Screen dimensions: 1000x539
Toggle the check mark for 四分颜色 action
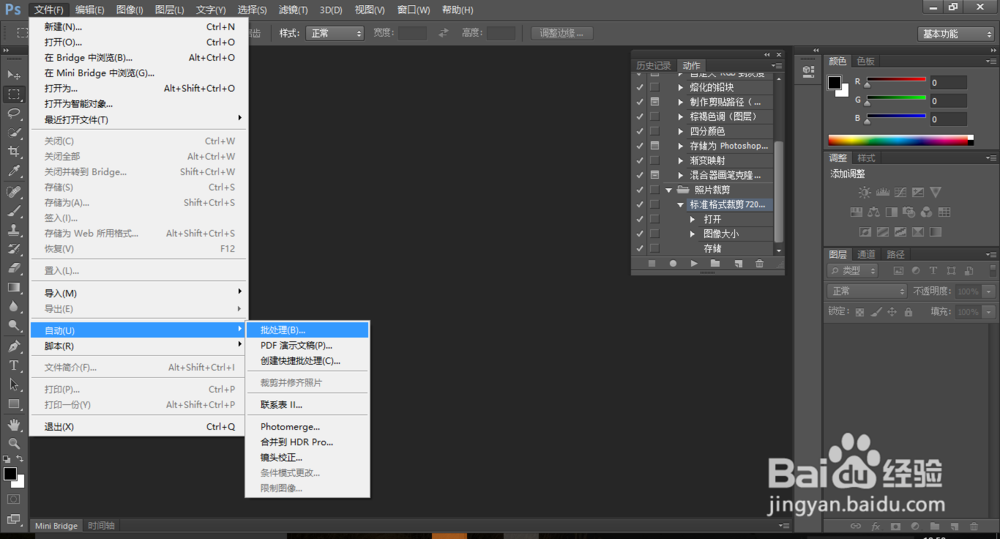coord(640,131)
